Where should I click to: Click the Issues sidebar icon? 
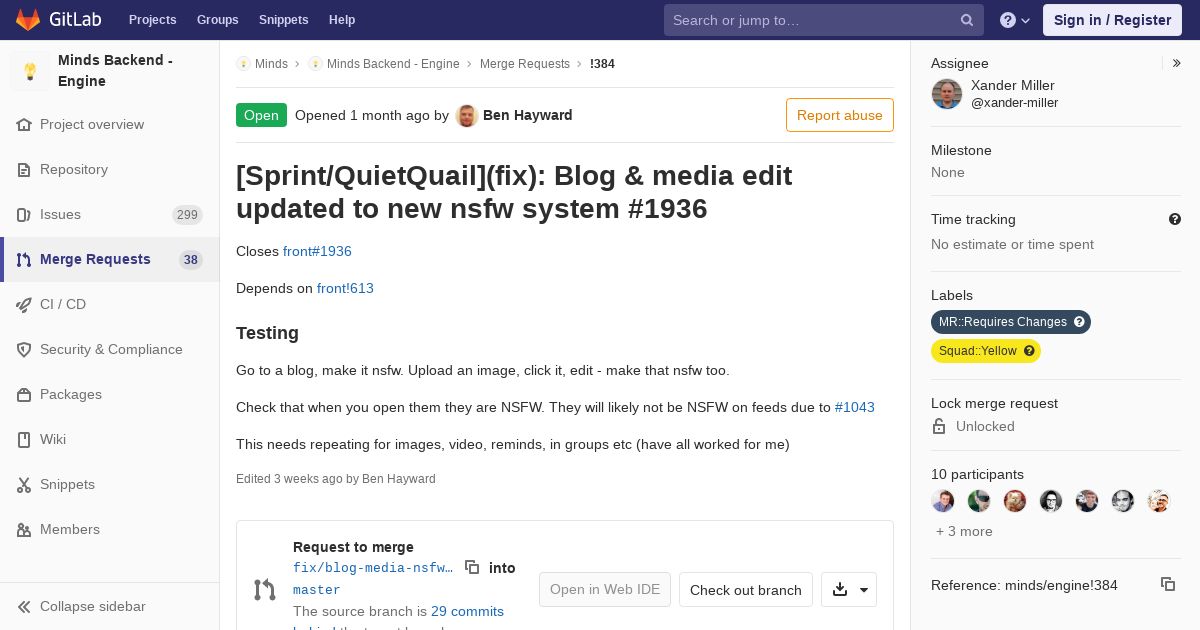click(24, 215)
